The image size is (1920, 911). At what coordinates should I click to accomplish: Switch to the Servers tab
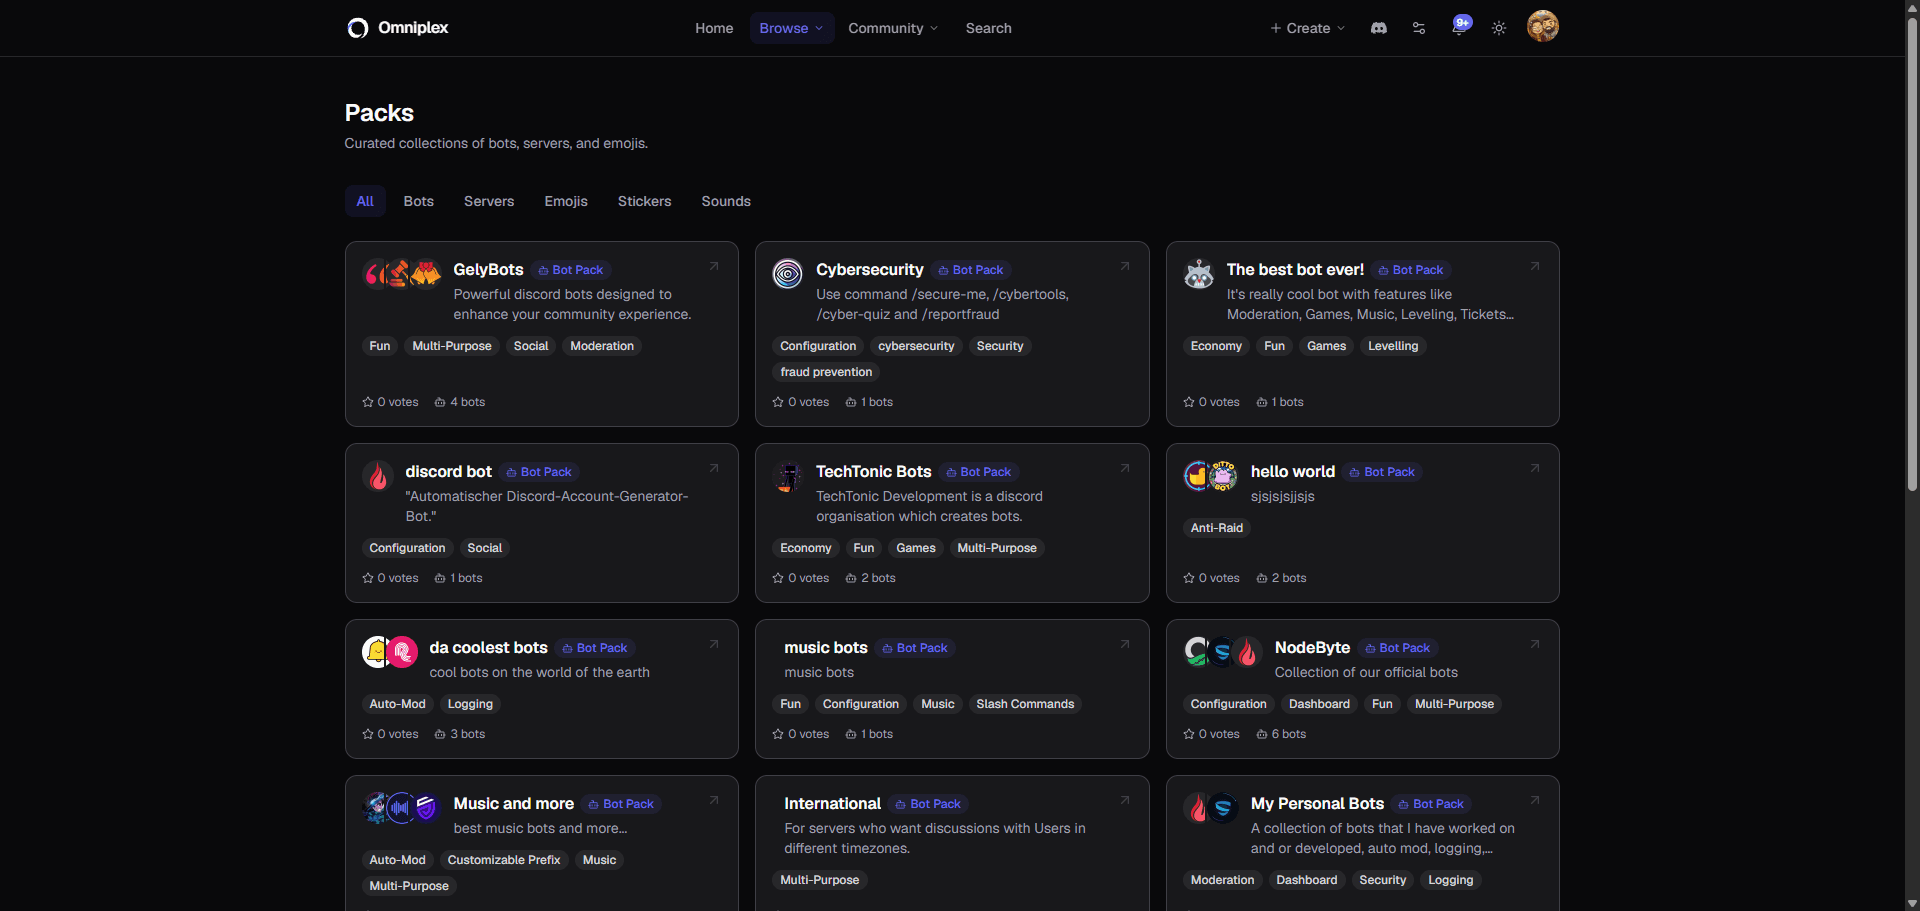pyautogui.click(x=489, y=201)
